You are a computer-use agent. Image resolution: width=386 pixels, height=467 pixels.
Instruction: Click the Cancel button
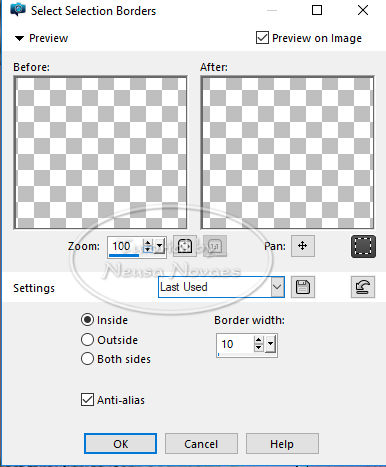coord(201,444)
